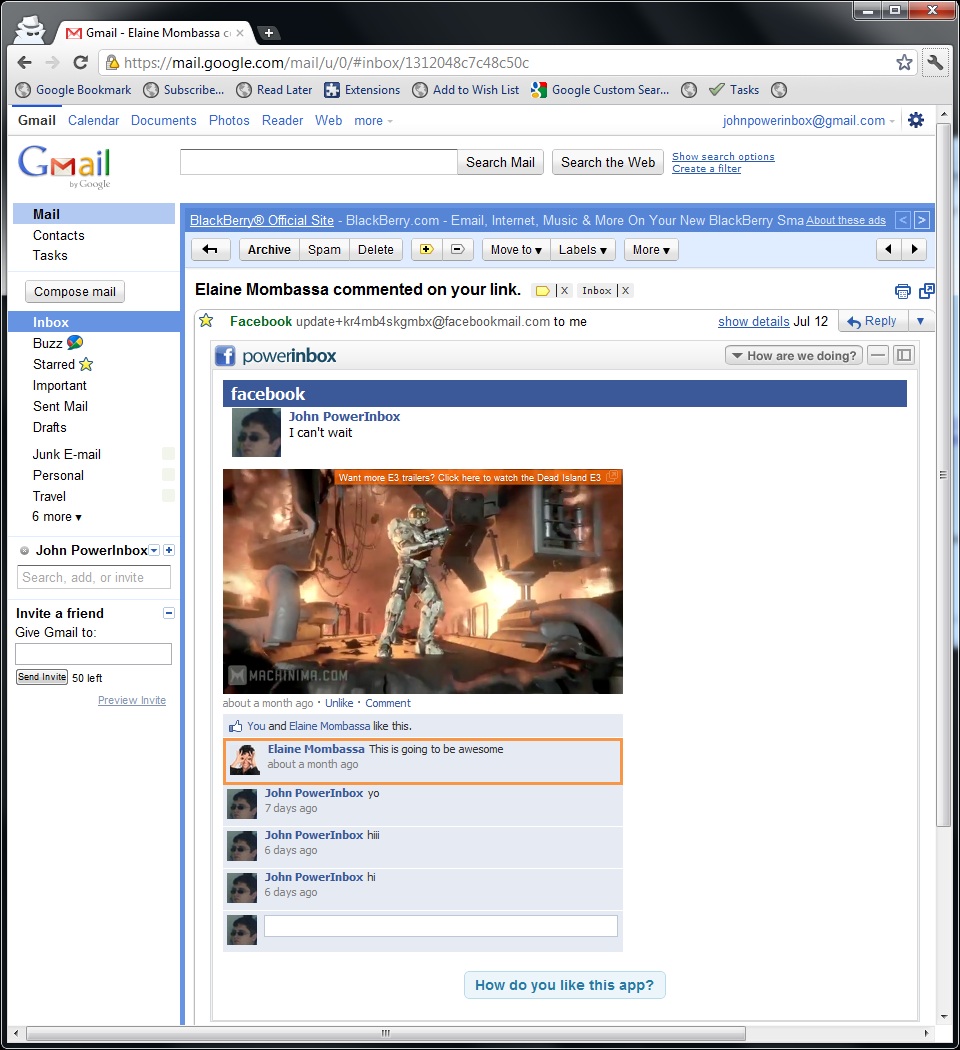
Task: Remove the Inbox label from the conversation
Action: tap(625, 291)
